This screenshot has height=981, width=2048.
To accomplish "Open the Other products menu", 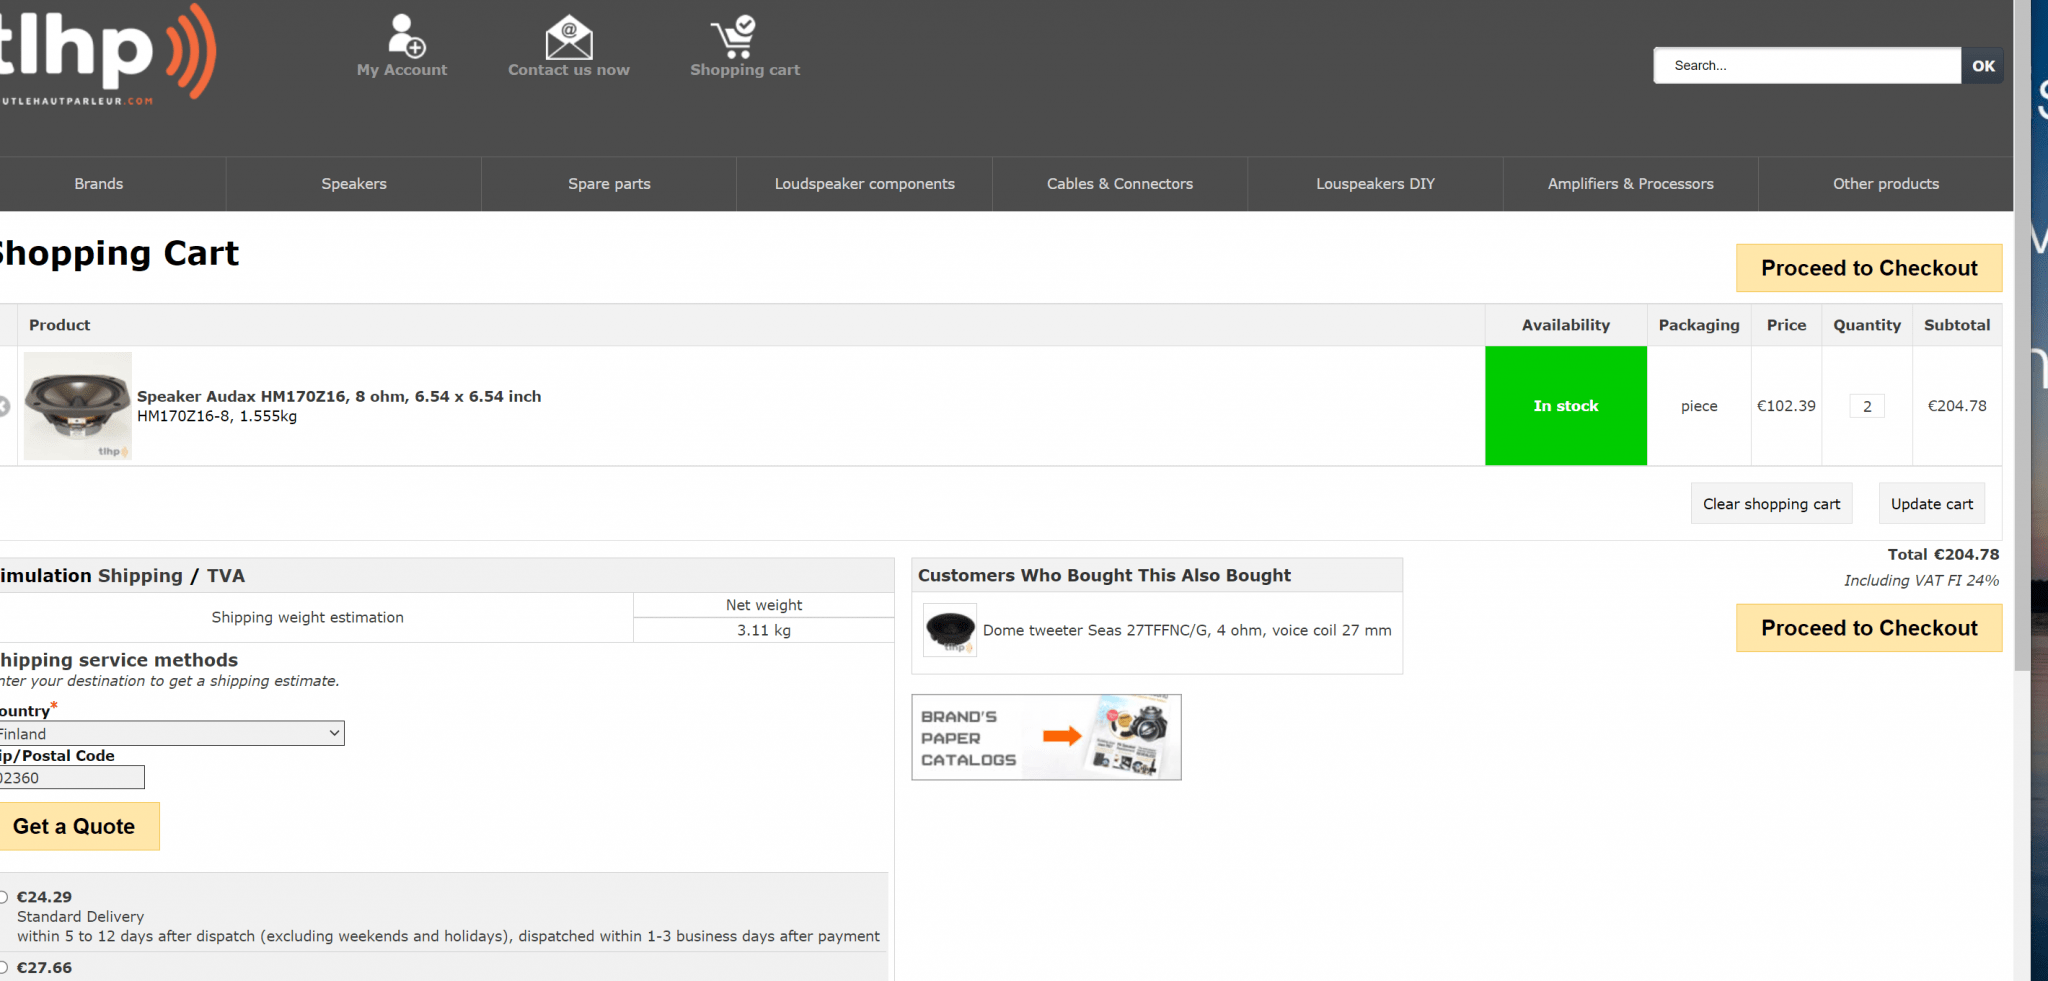I will 1886,184.
